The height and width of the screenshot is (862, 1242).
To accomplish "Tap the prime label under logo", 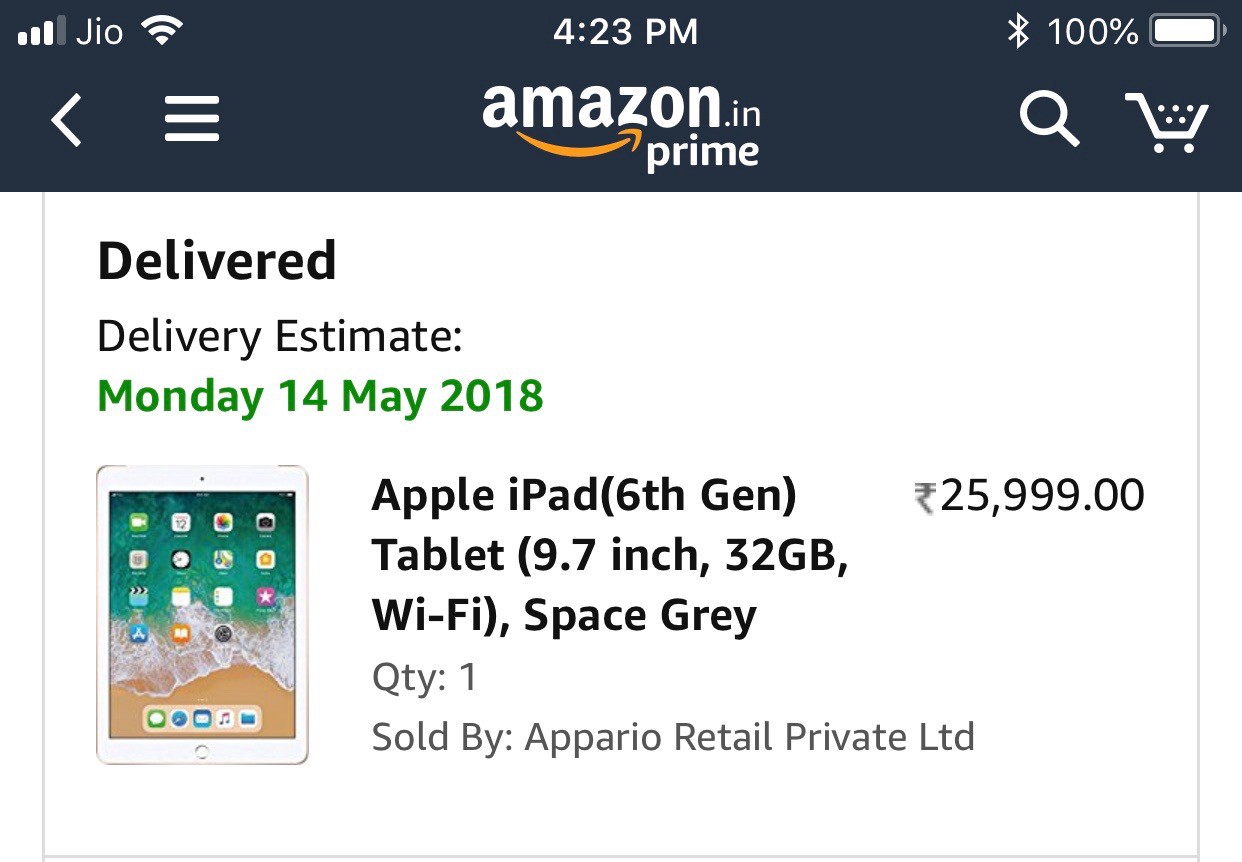I will [702, 153].
